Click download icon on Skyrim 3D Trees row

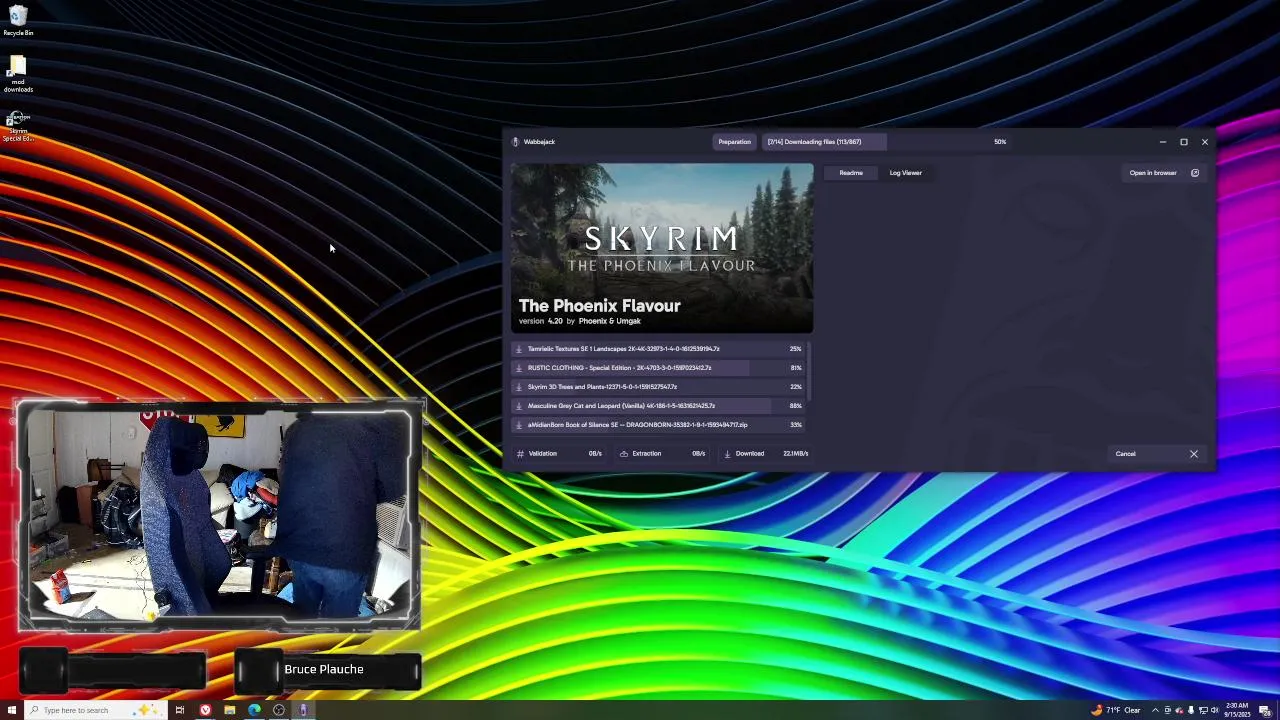click(x=518, y=387)
